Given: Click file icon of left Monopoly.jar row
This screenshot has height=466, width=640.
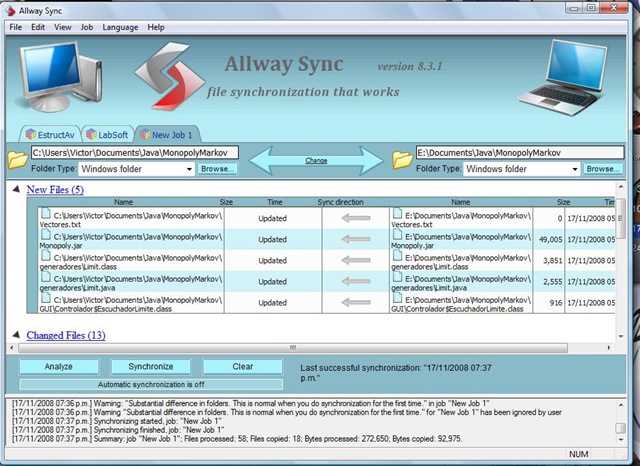Looking at the screenshot, I should (46, 235).
